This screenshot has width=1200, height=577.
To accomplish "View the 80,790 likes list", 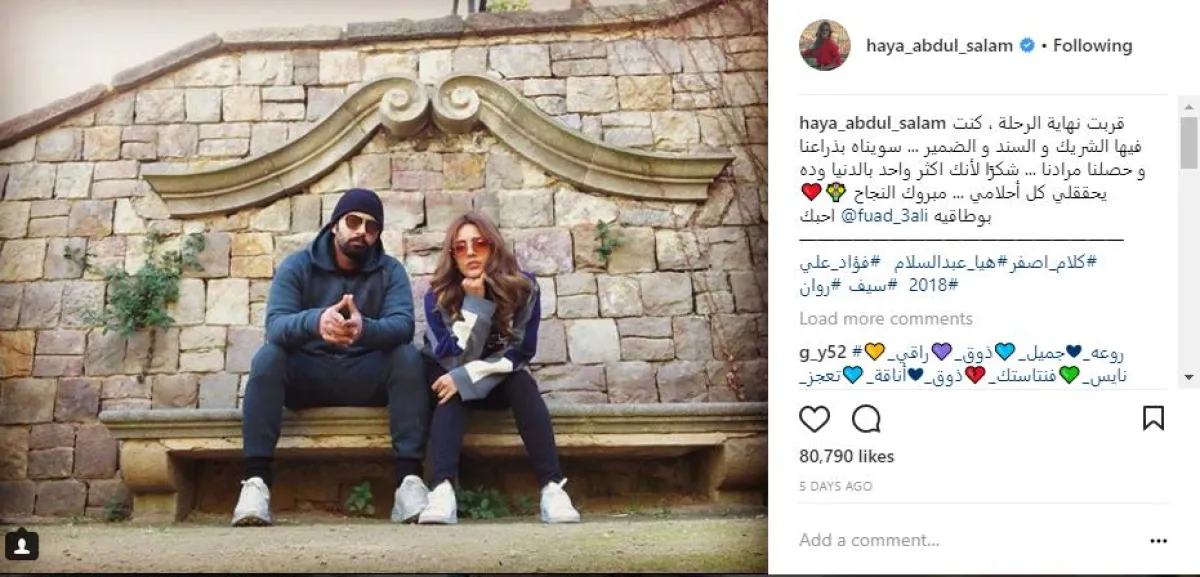I will (x=847, y=457).
